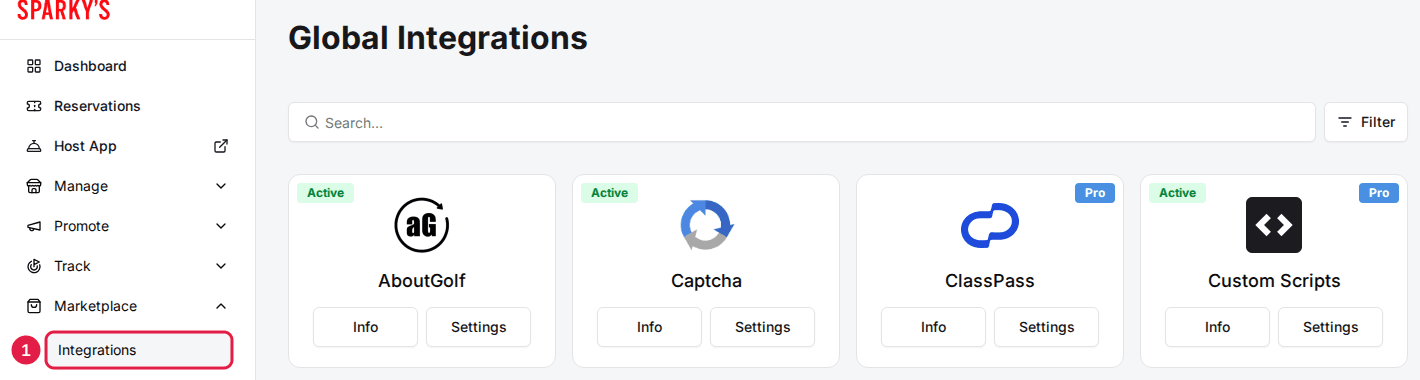Expand the Track menu chevron

coord(222,266)
